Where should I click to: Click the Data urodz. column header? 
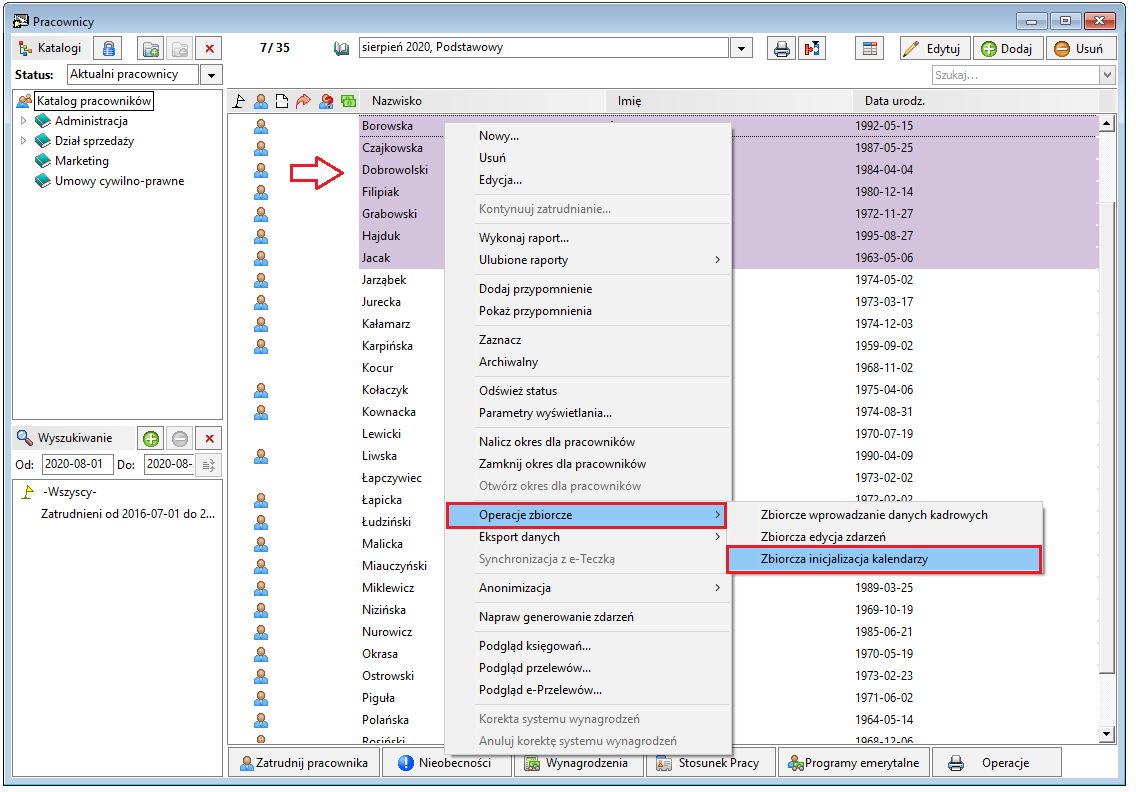pos(975,101)
